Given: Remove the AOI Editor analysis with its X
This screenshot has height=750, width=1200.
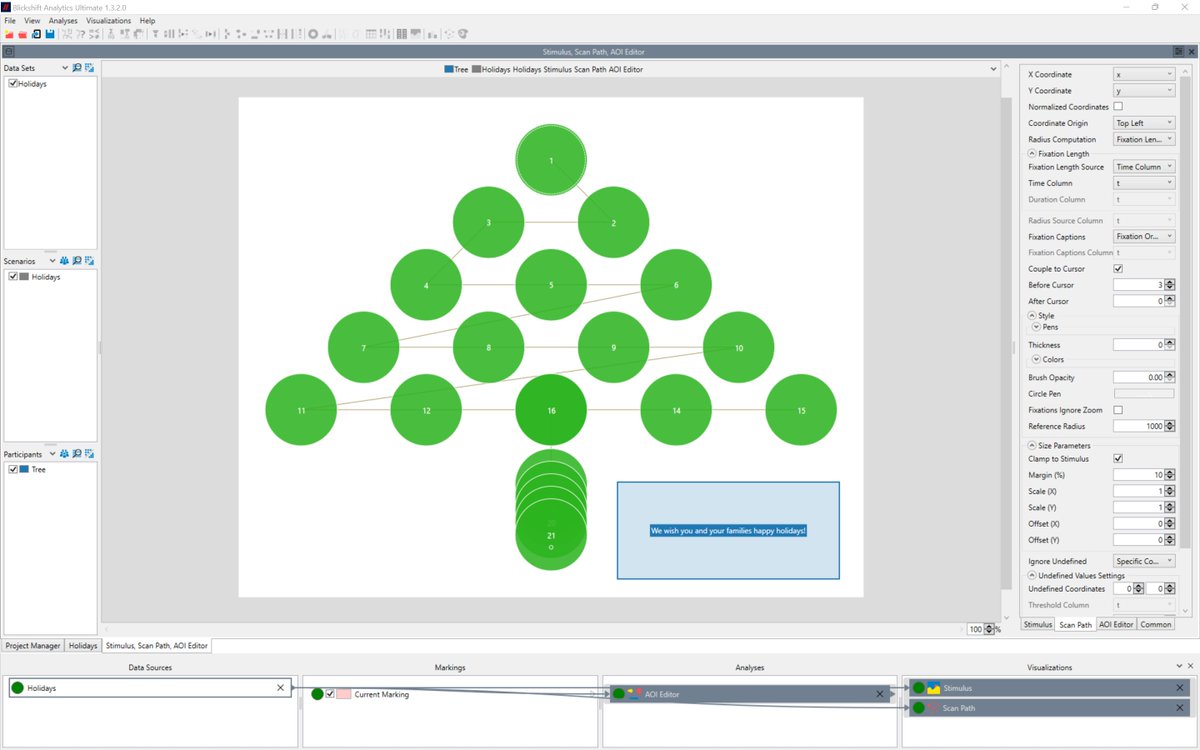Looking at the screenshot, I should coord(880,694).
